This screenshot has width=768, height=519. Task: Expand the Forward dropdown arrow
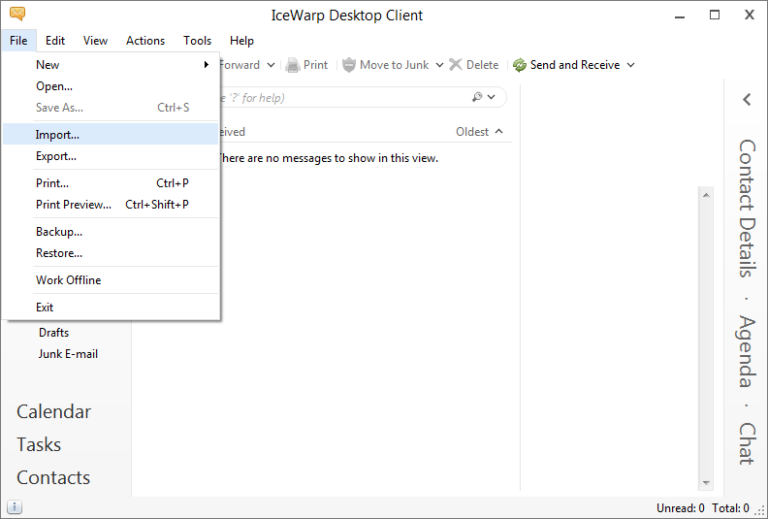click(271, 65)
